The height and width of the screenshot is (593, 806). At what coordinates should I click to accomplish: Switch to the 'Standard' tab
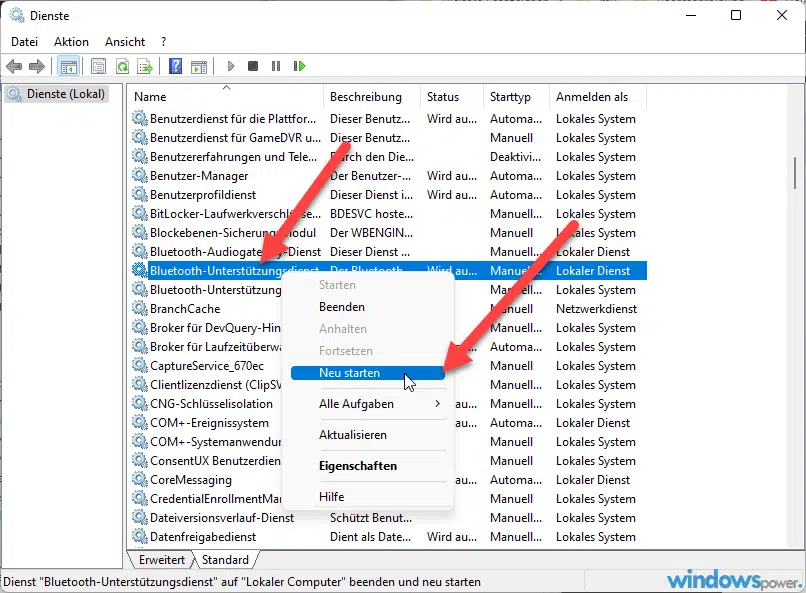(226, 560)
